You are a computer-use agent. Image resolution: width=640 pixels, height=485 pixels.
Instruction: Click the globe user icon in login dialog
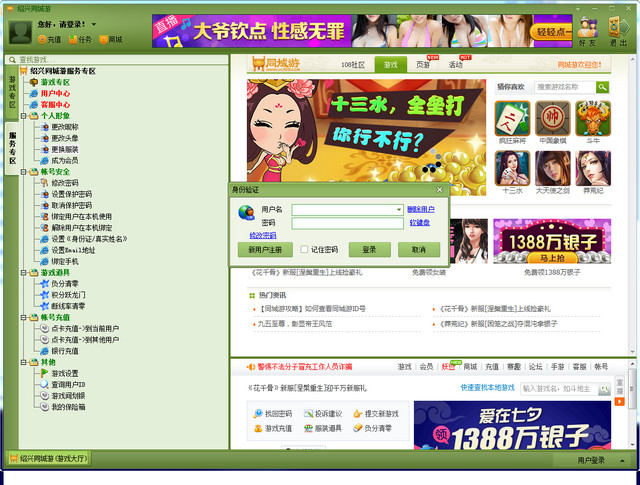point(247,213)
